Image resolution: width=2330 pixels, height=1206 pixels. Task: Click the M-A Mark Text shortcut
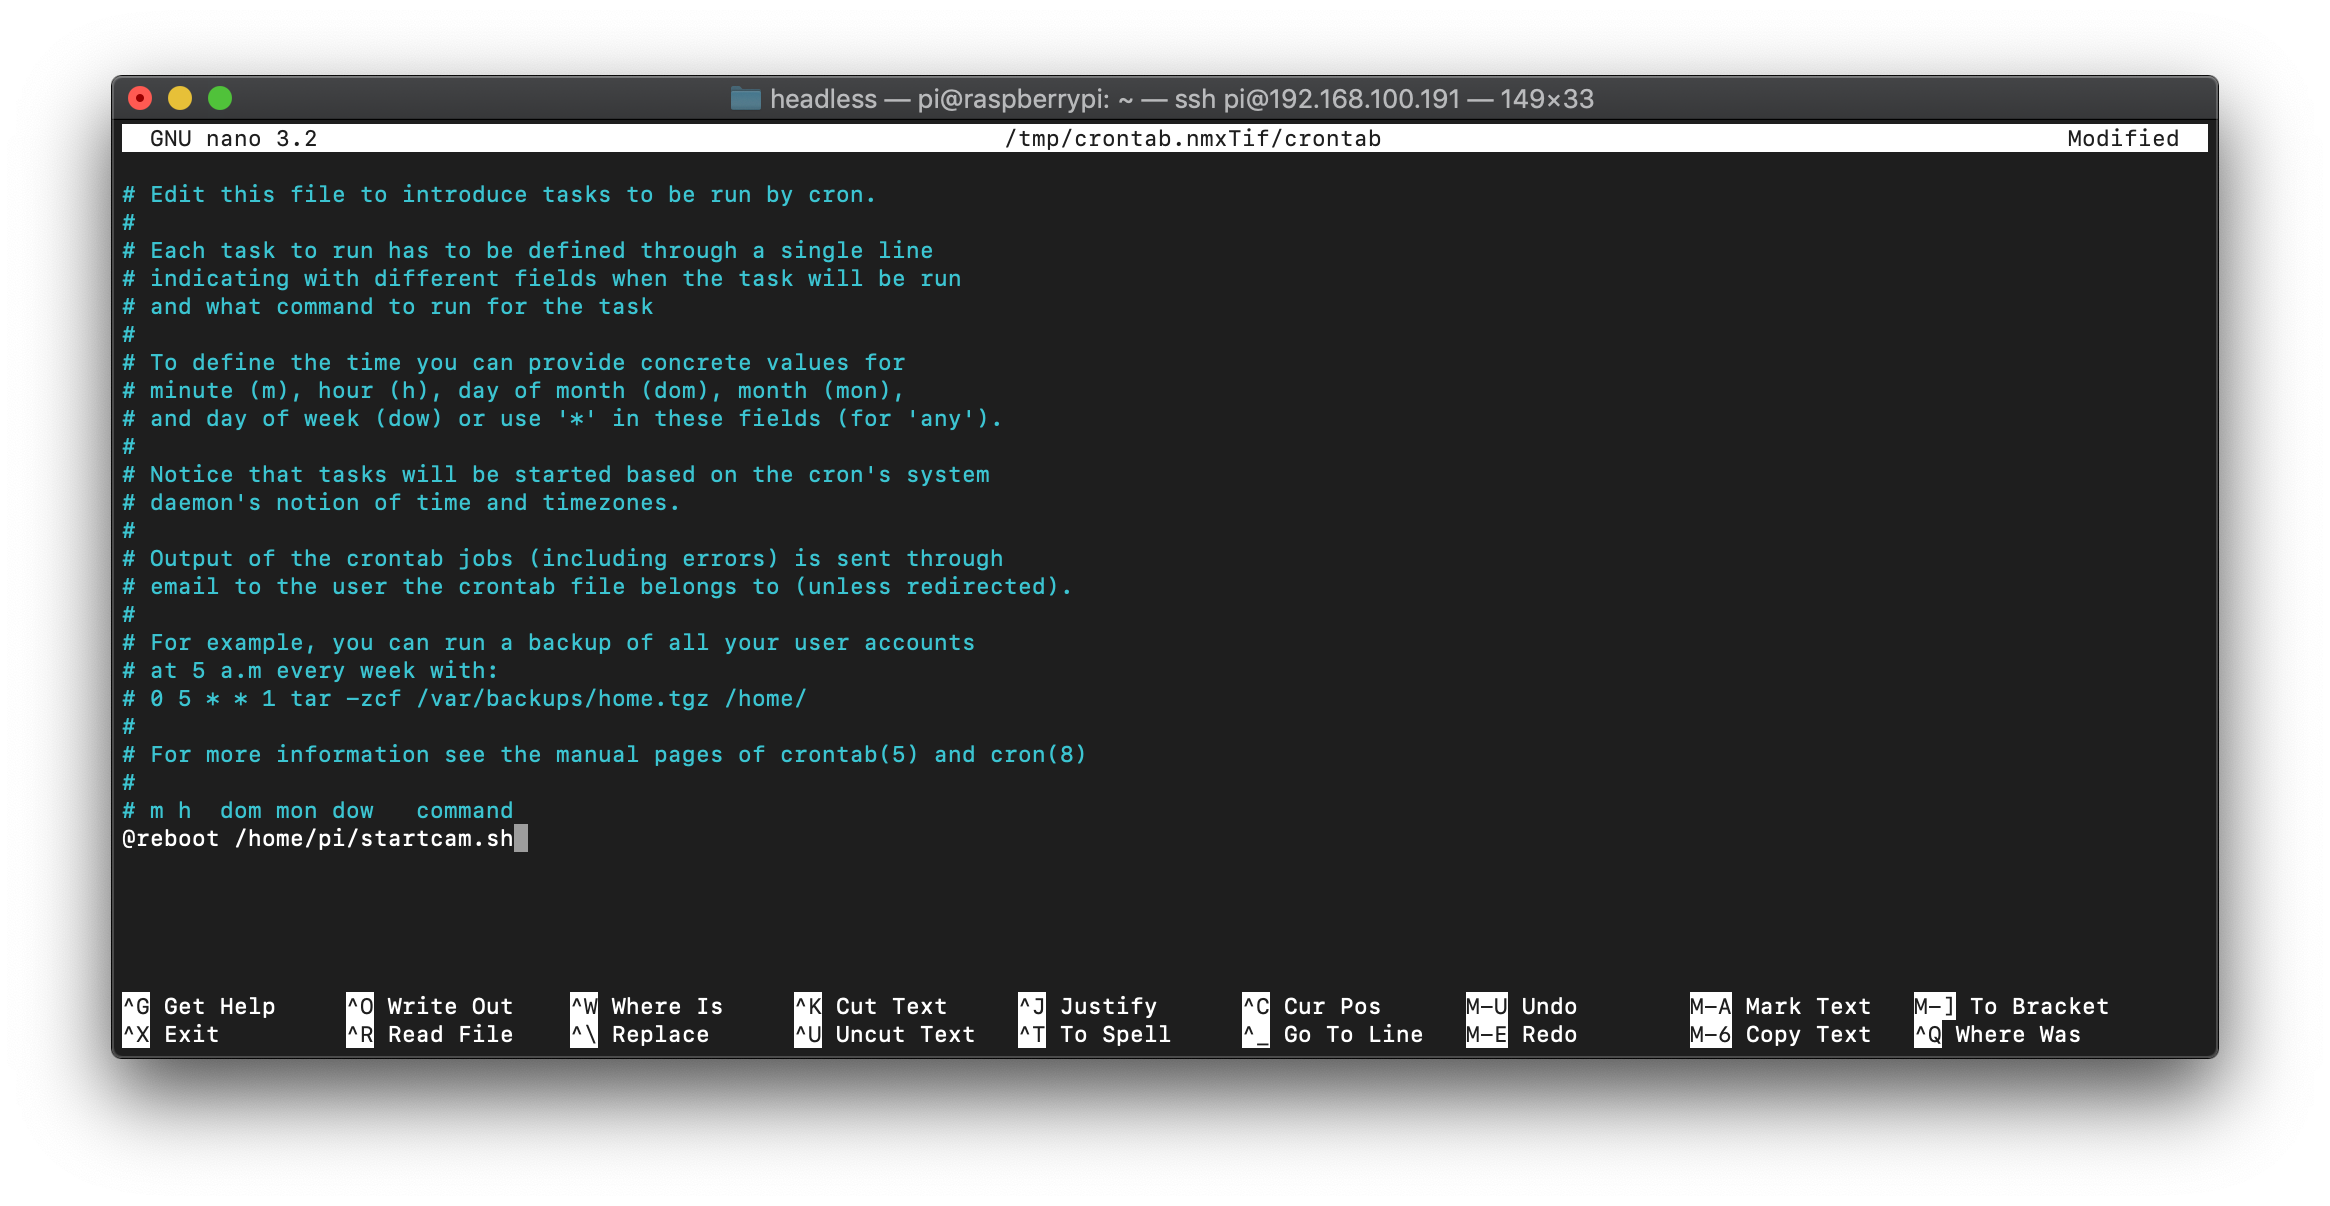(x=1780, y=1006)
